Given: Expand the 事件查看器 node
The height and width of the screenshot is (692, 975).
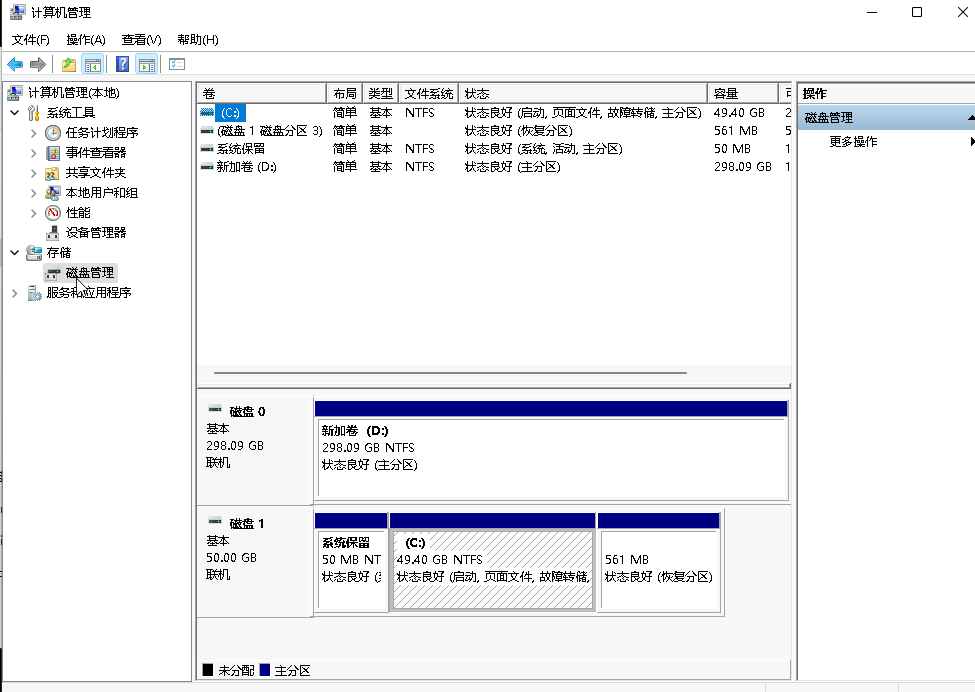Looking at the screenshot, I should 34,152.
